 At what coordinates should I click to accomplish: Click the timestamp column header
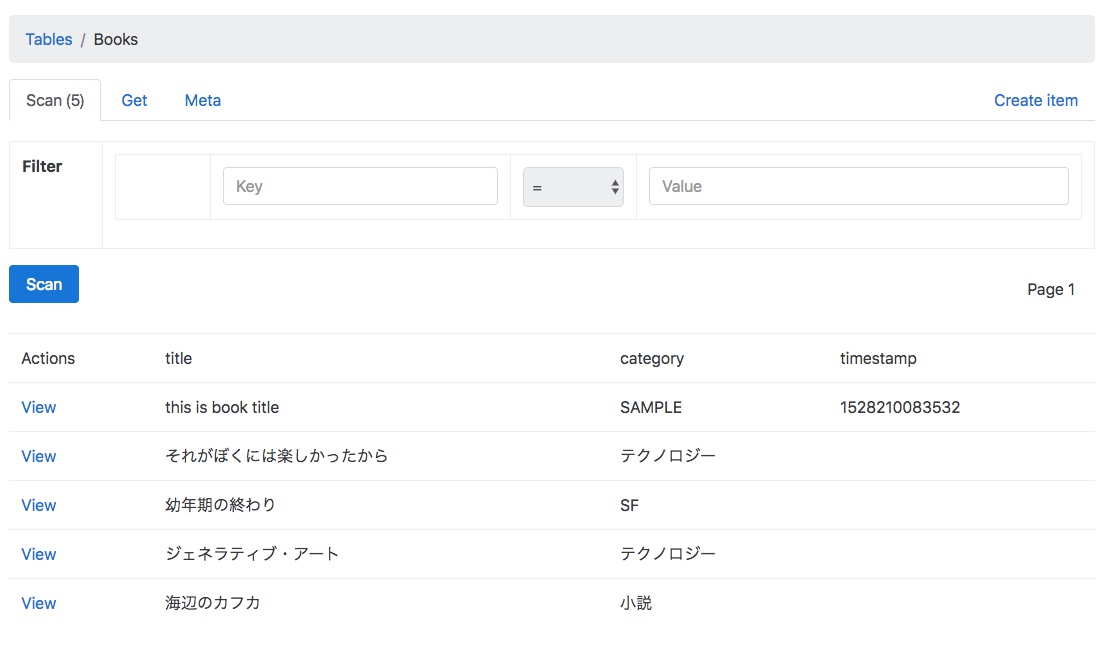(x=878, y=358)
